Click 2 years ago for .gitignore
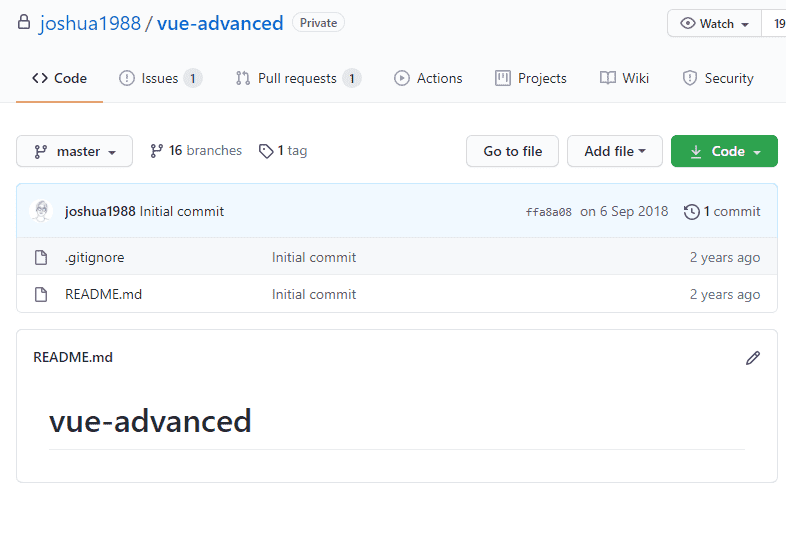The height and width of the screenshot is (540, 786). click(725, 257)
